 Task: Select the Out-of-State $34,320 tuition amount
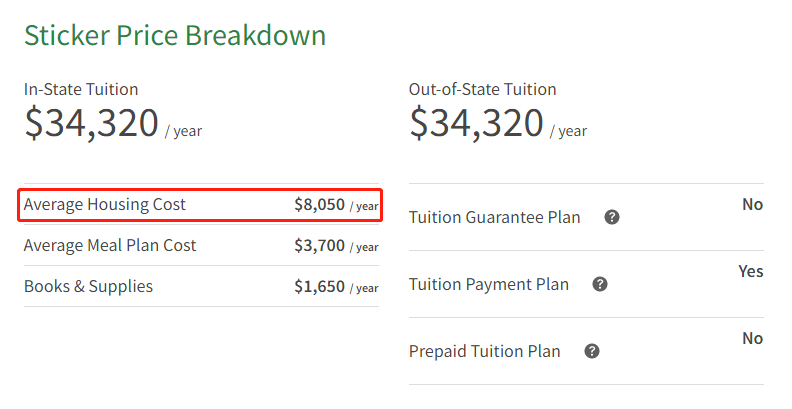[476, 123]
